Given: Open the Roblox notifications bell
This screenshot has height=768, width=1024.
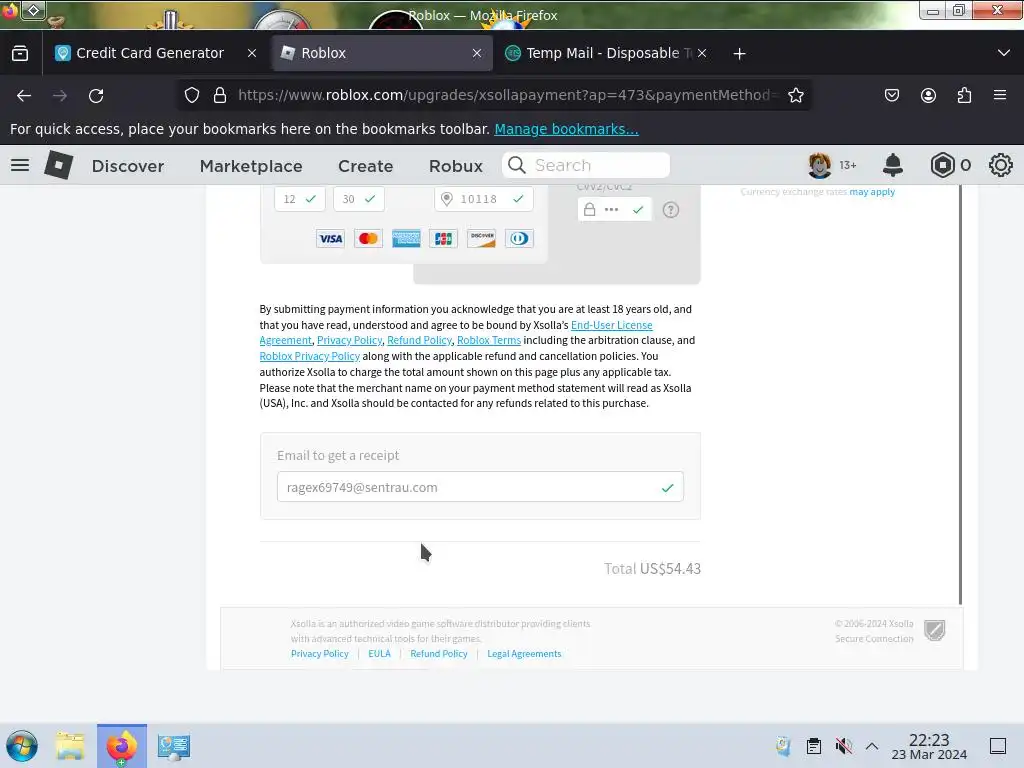Looking at the screenshot, I should pos(893,165).
